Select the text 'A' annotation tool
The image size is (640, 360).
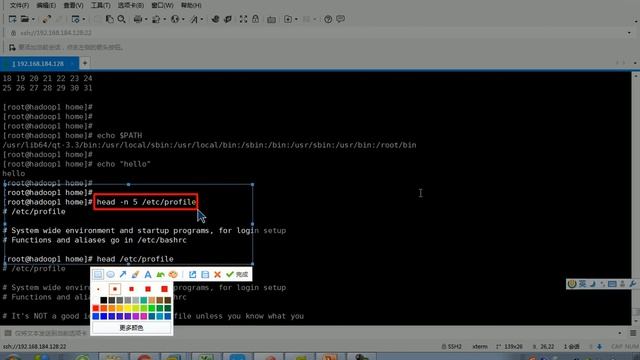coord(148,274)
